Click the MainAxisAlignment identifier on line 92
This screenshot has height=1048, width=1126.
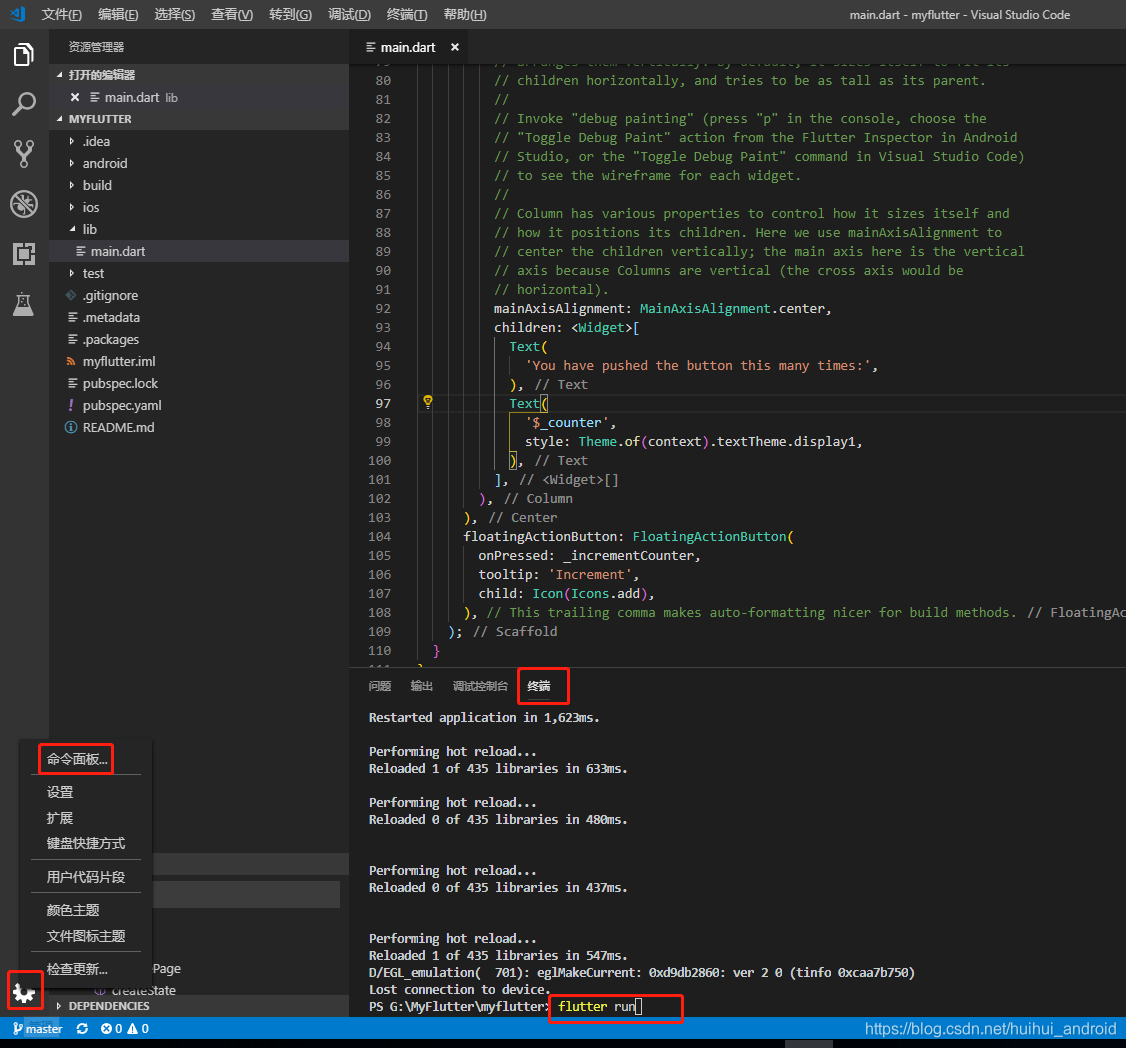point(704,308)
